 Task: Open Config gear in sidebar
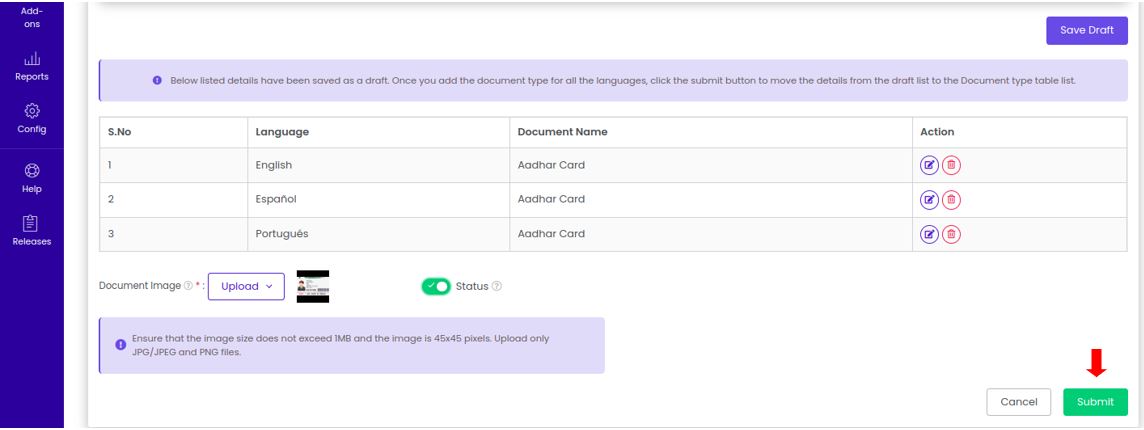click(32, 119)
